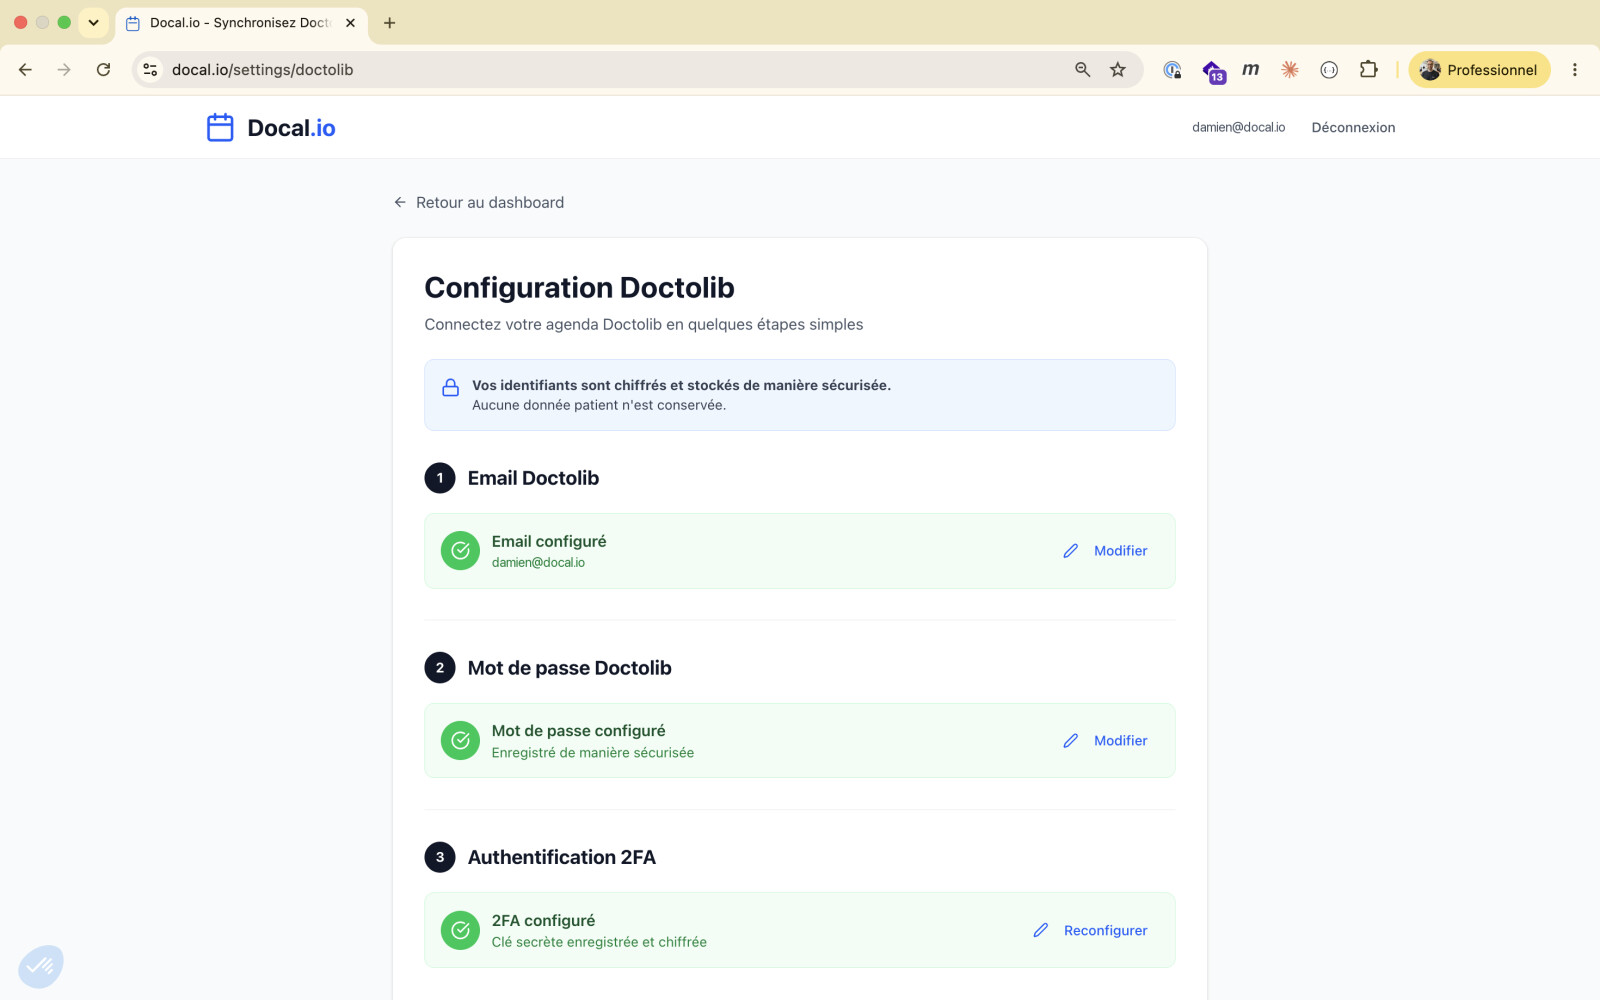Select the Docal.io browser tab
This screenshot has height=1000, width=1600.
pyautogui.click(x=241, y=23)
